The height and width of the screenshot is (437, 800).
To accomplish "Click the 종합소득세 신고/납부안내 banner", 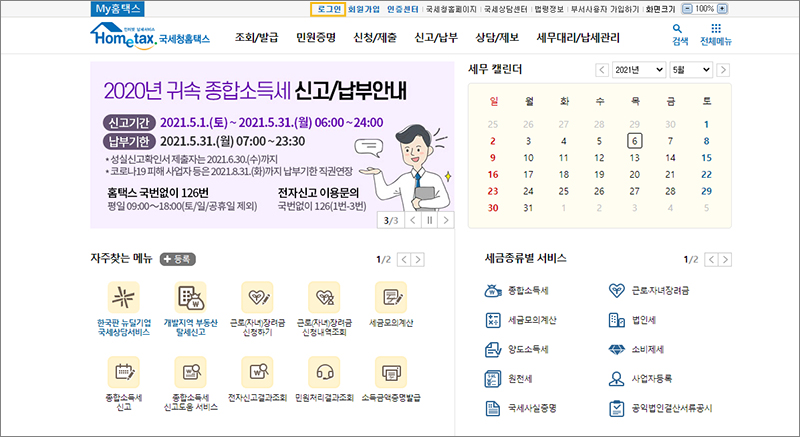I will [x=272, y=145].
